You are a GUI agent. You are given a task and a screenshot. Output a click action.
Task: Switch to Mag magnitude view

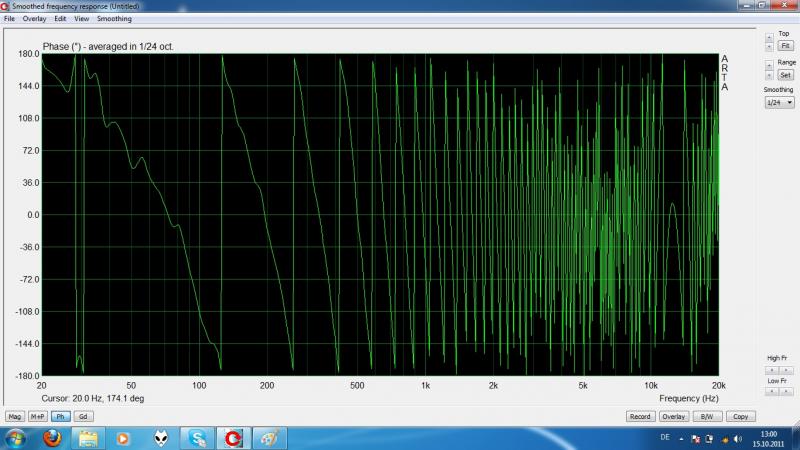[15, 416]
